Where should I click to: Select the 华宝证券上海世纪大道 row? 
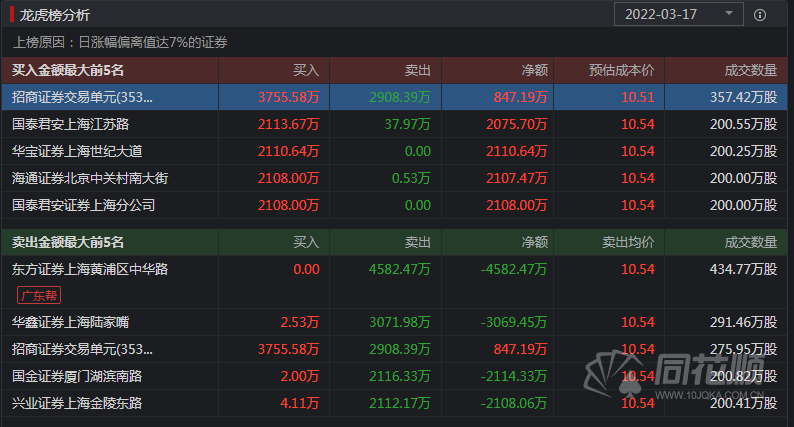394,151
